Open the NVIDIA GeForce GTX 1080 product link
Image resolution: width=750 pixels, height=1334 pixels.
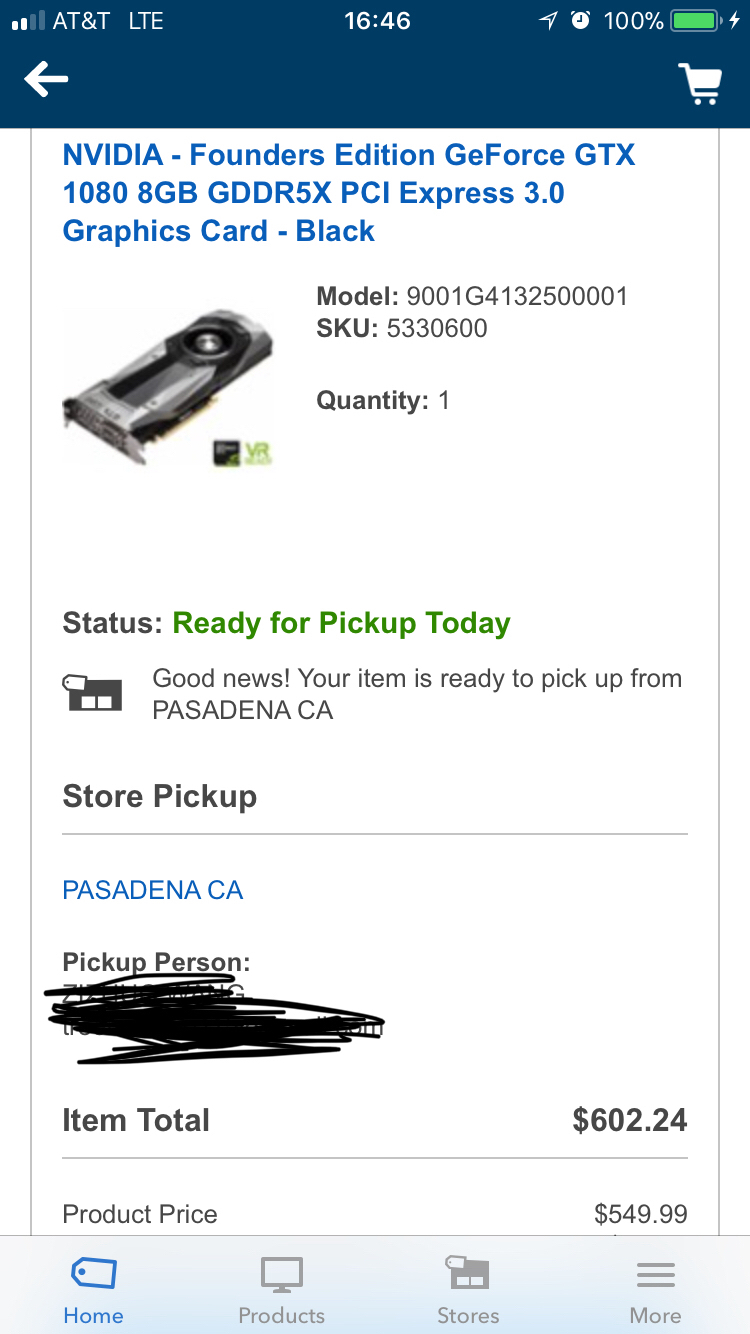tap(349, 193)
